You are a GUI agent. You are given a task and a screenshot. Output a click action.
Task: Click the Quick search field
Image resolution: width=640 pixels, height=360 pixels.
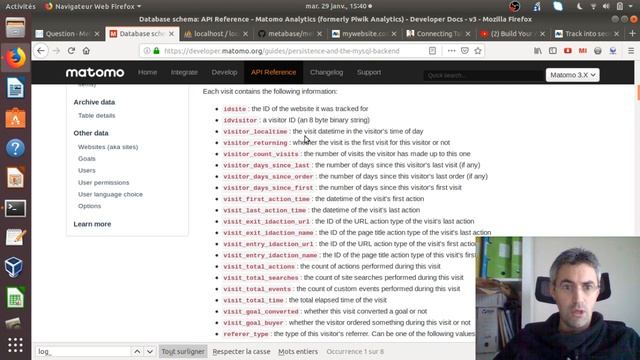(x=484, y=76)
